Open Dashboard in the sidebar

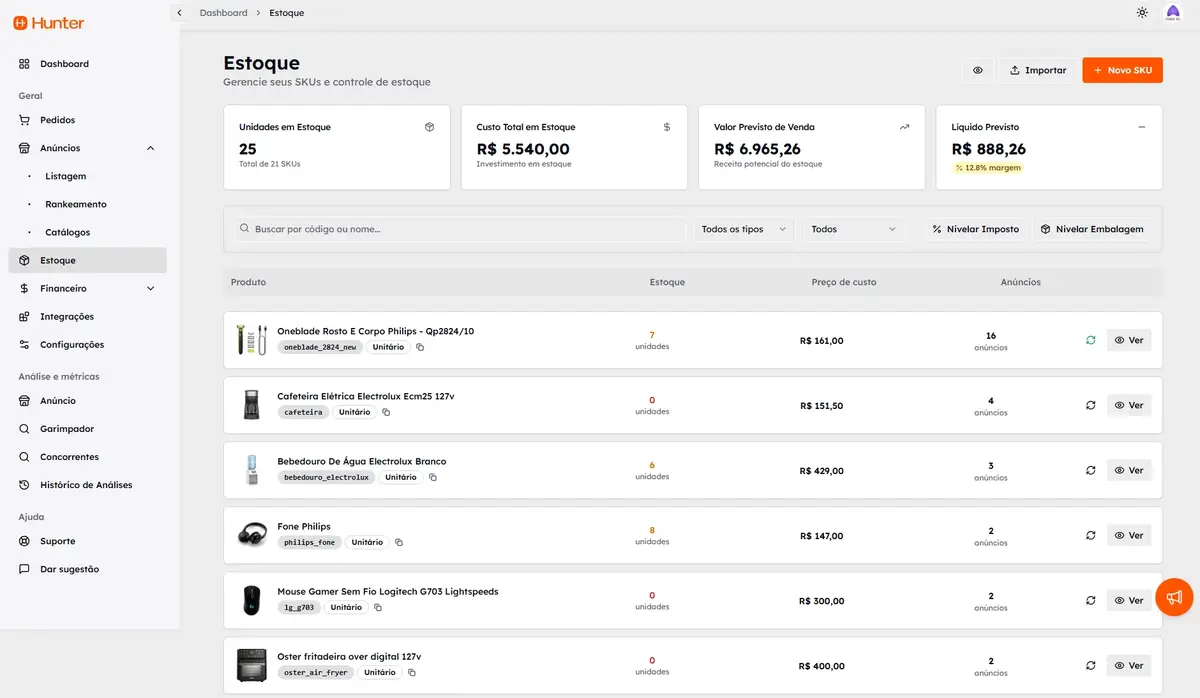pyautogui.click(x=87, y=64)
